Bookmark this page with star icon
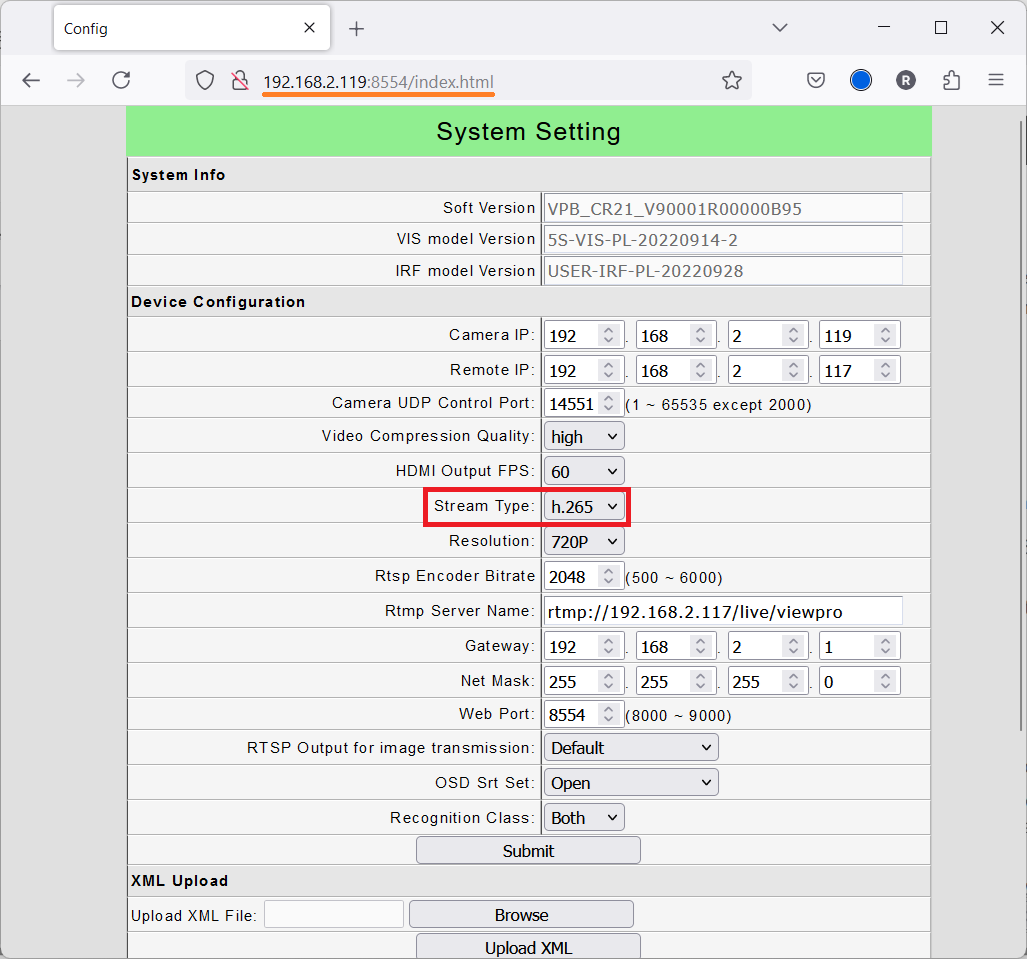The image size is (1027, 959). tap(732, 81)
